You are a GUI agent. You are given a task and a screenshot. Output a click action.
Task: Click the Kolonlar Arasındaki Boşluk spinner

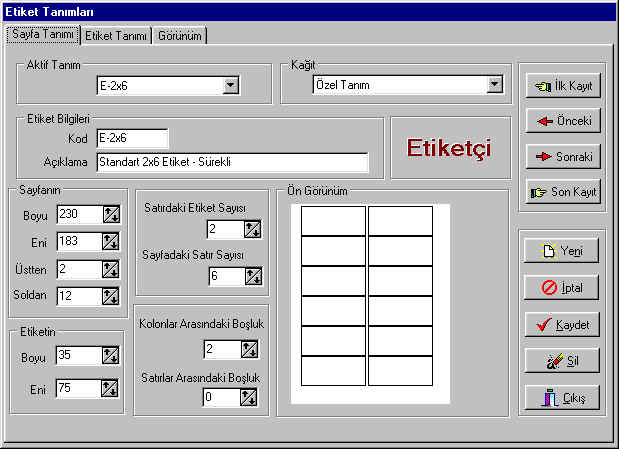tap(249, 349)
